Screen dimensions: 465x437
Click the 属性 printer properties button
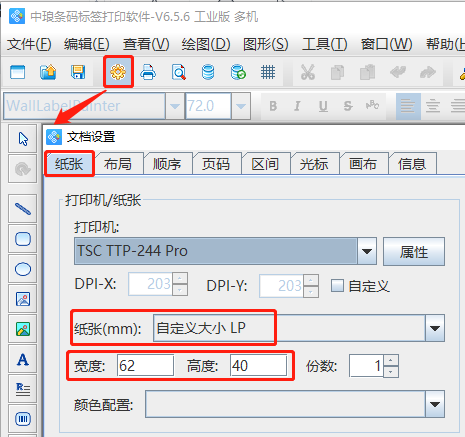pos(414,252)
